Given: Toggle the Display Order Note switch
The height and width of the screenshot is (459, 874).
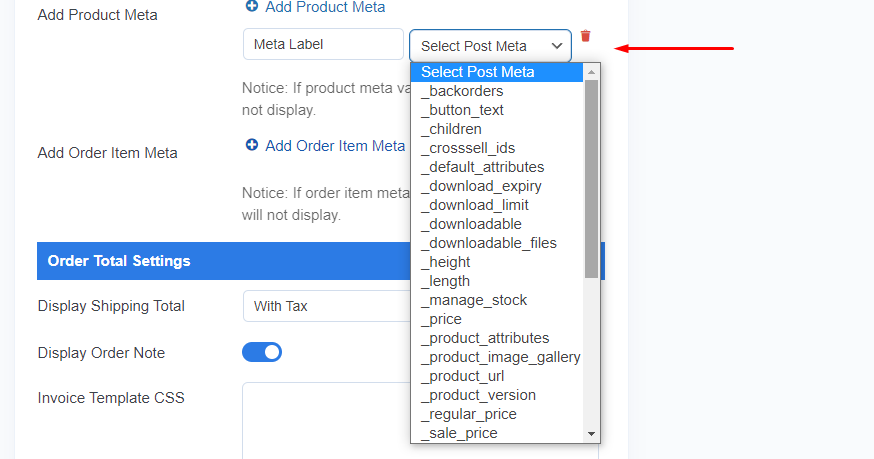Looking at the screenshot, I should [x=262, y=352].
